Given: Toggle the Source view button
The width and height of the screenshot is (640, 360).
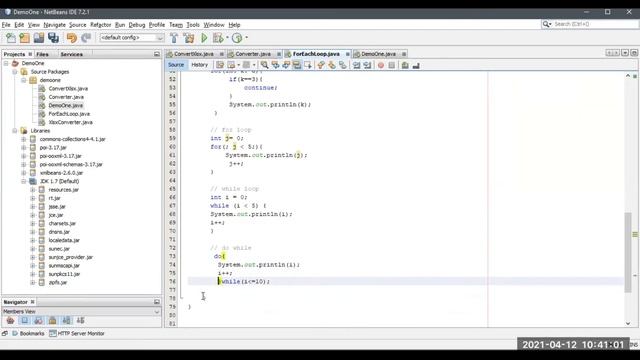Looking at the screenshot, I should point(176,65).
